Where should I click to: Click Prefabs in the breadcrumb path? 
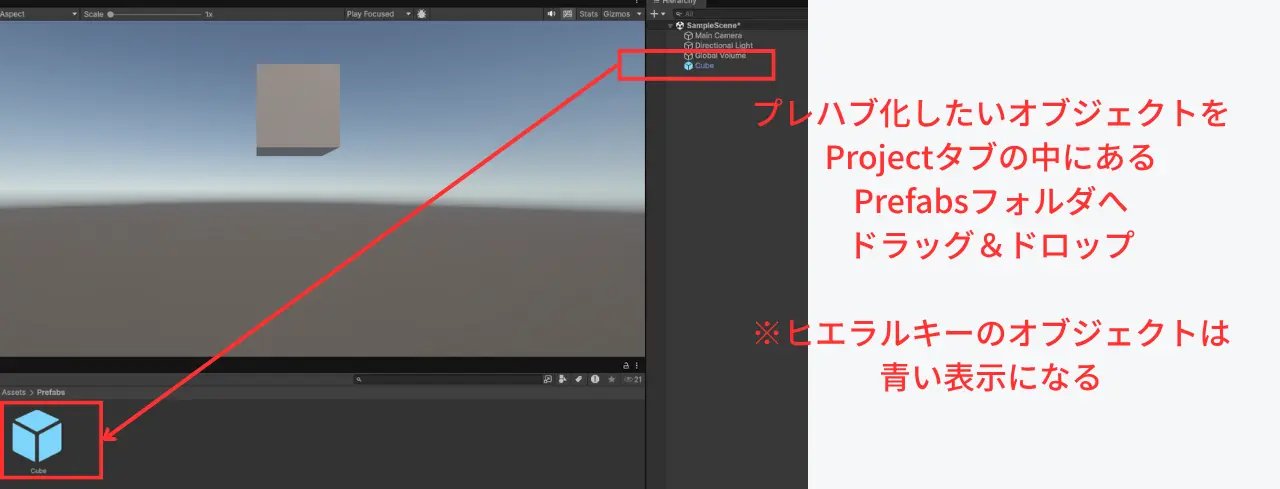51,393
